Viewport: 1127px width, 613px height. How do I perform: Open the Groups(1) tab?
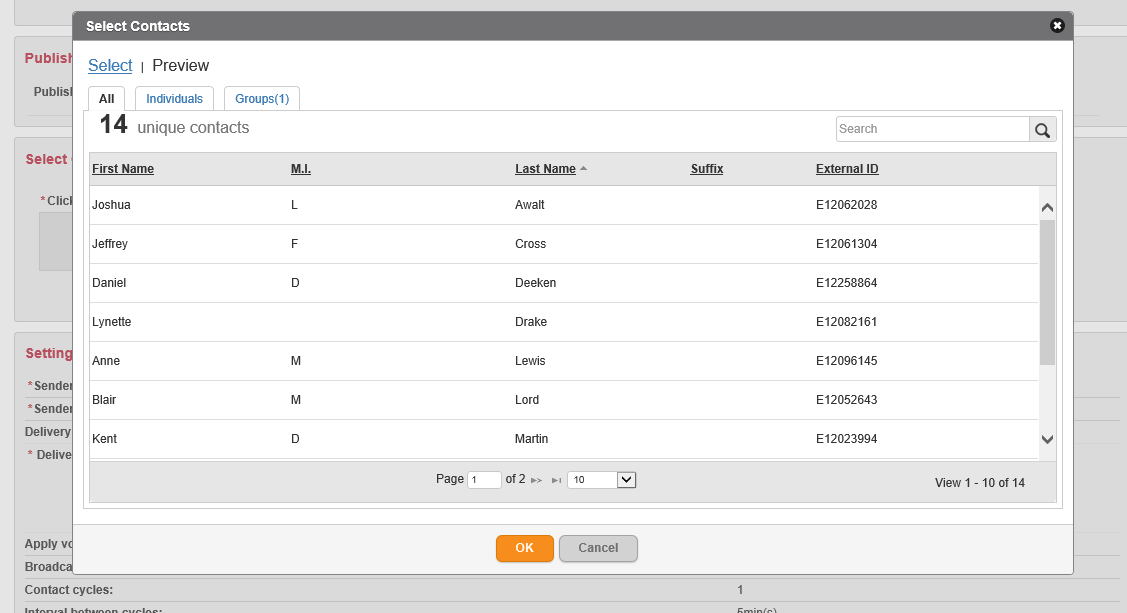tap(262, 99)
